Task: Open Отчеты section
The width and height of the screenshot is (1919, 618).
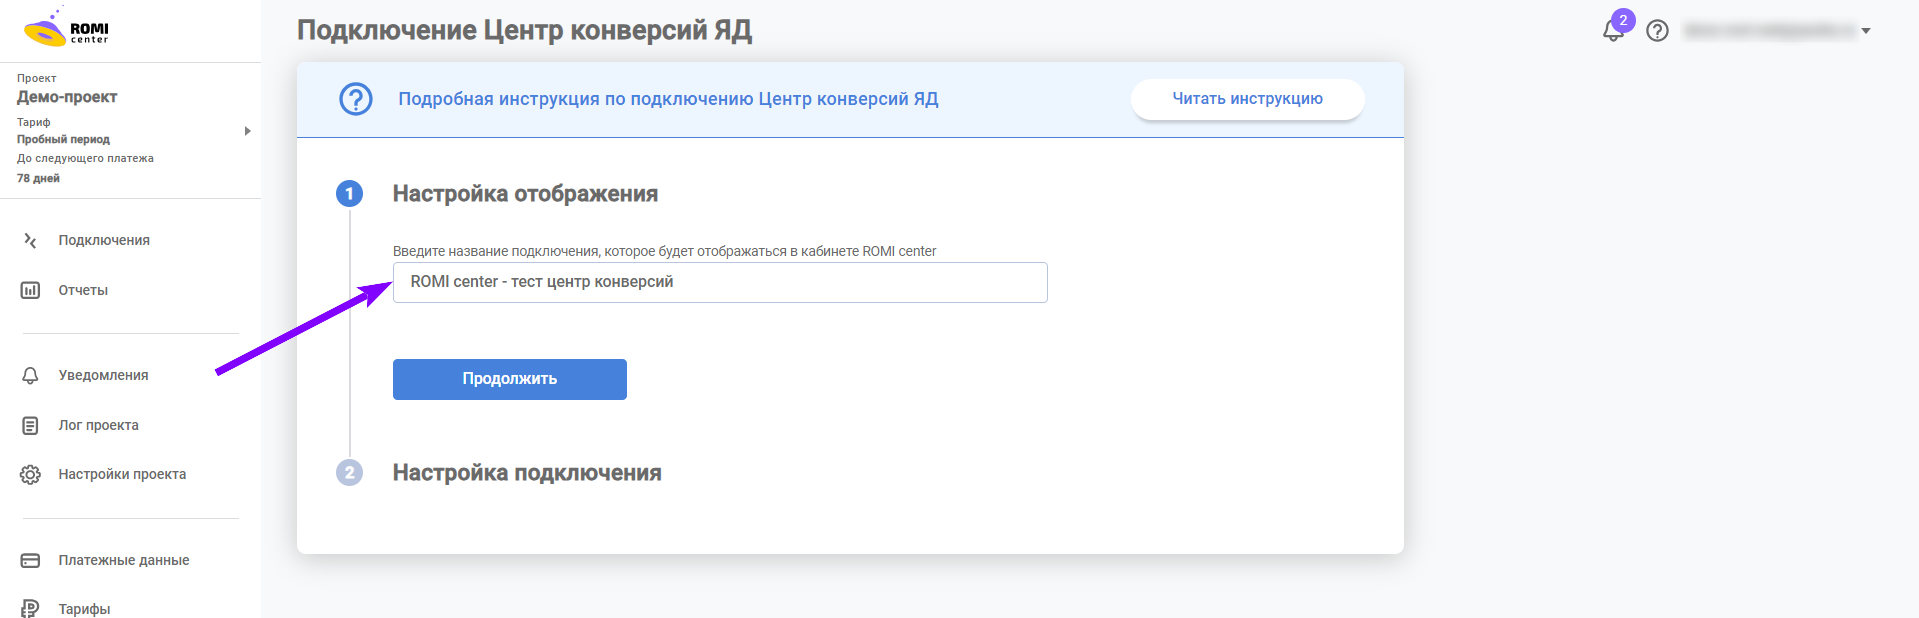Action: pyautogui.click(x=83, y=290)
